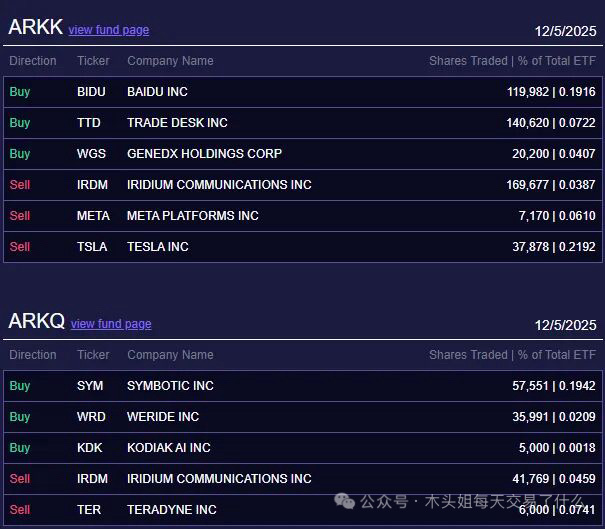
Task: Click the ARKK Company Name column header
Action: tap(170, 61)
